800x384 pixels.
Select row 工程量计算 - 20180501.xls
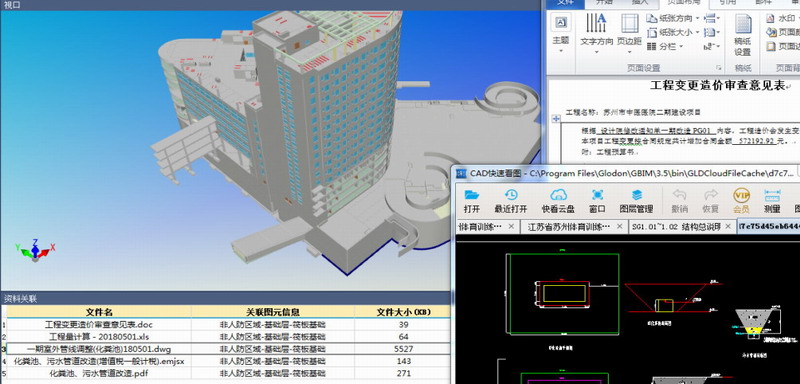(x=226, y=337)
